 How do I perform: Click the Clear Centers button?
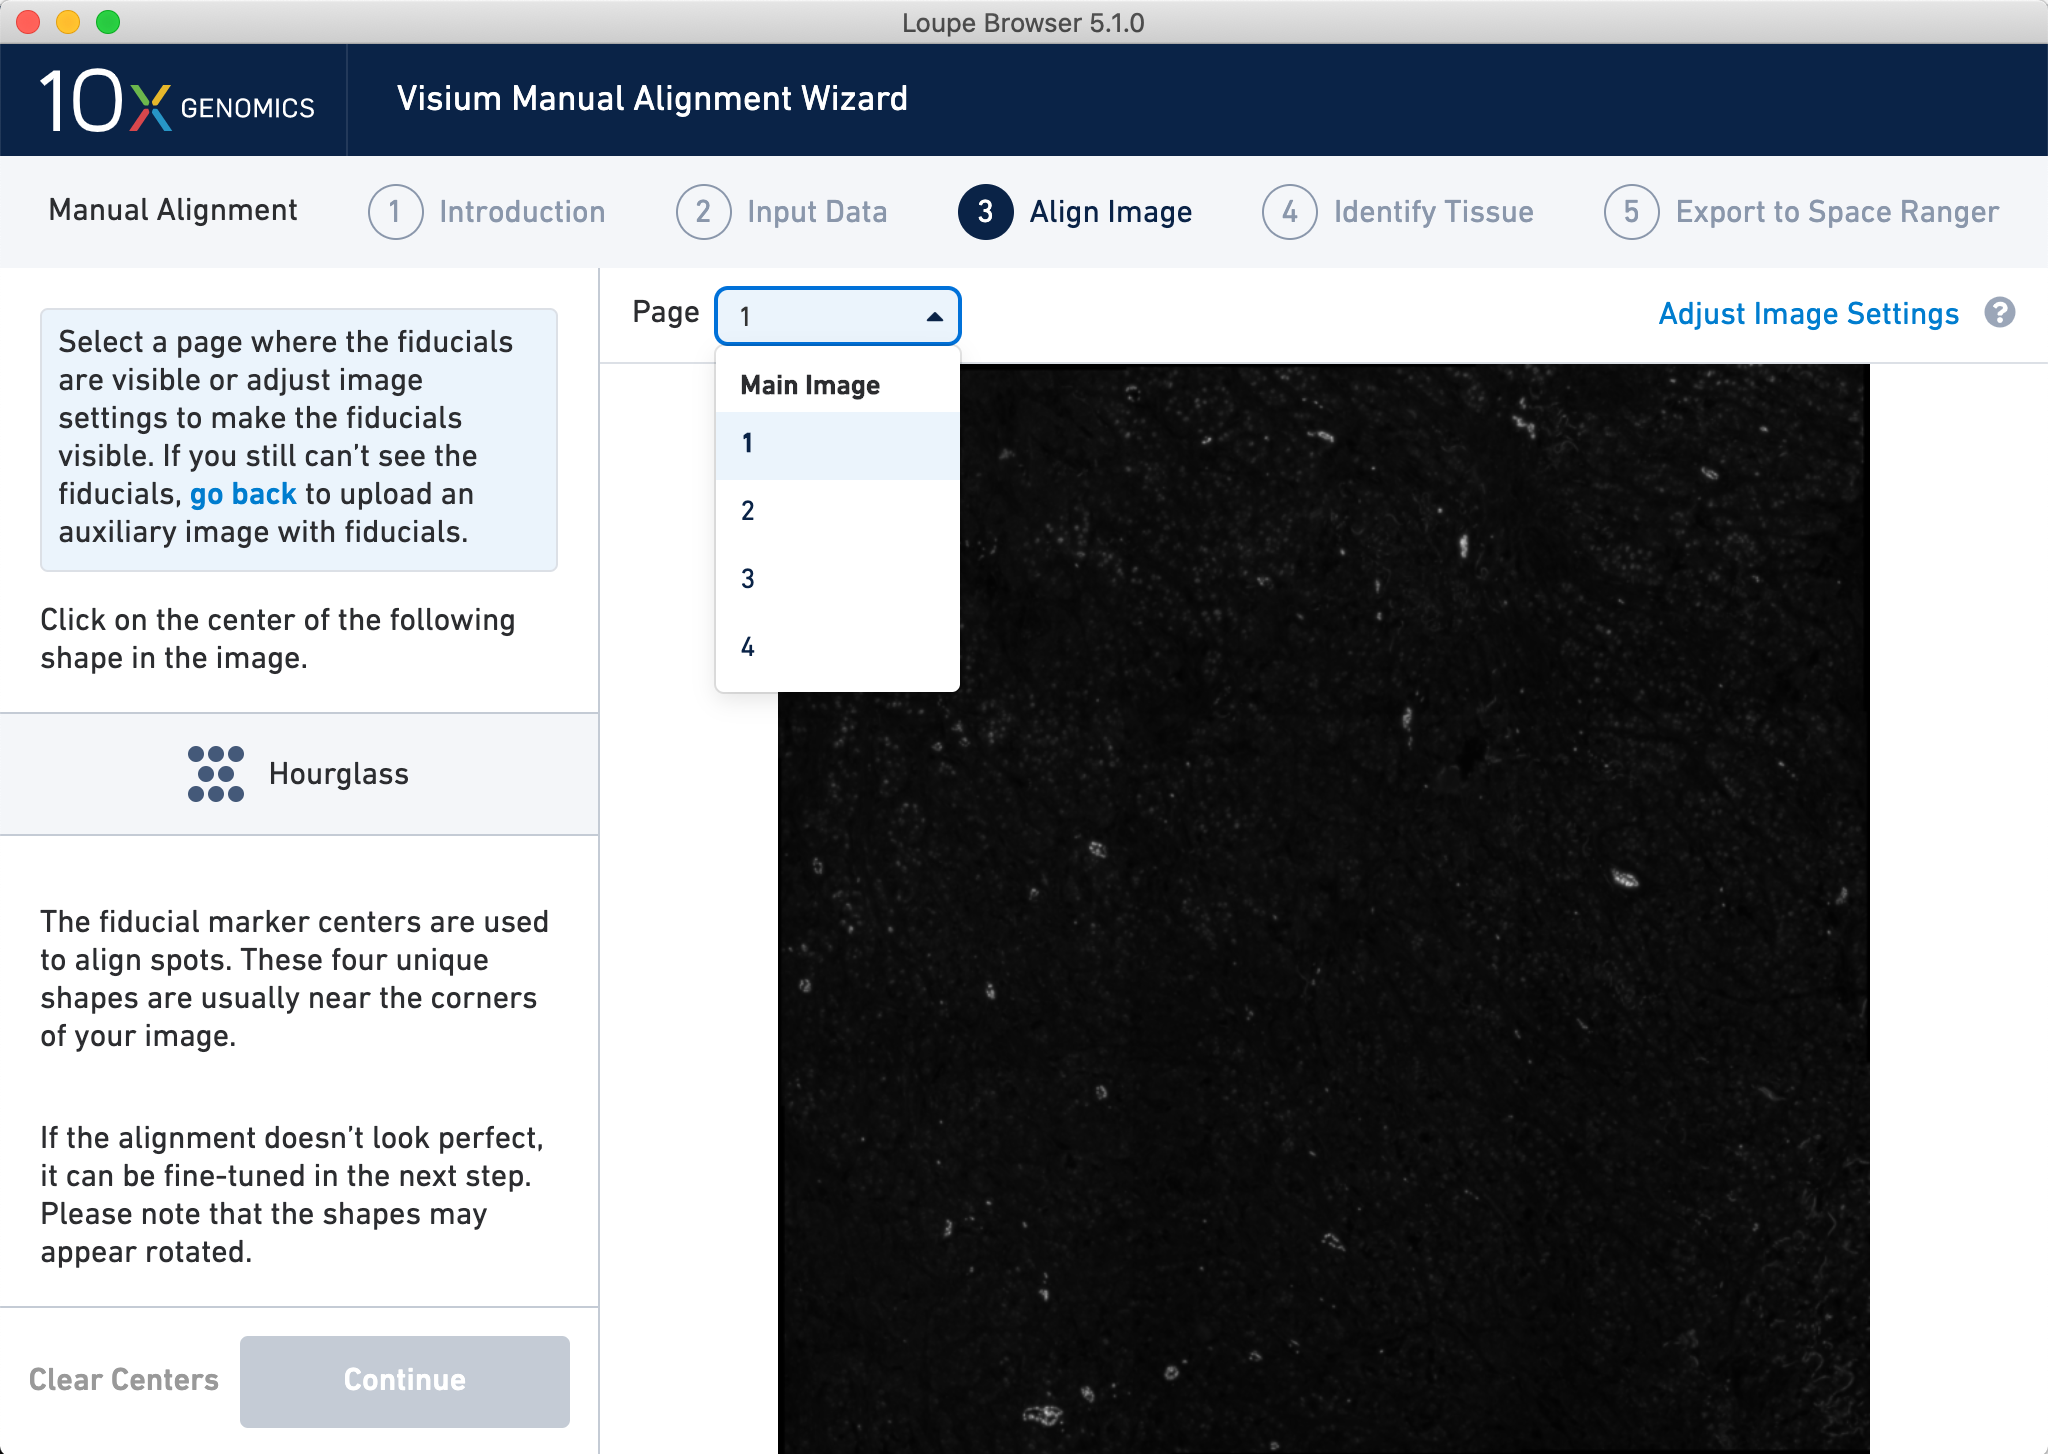click(124, 1380)
